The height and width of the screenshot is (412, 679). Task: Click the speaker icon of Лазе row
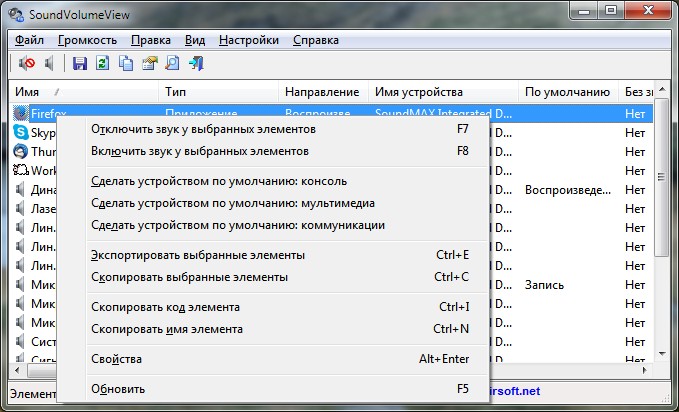(x=20, y=208)
